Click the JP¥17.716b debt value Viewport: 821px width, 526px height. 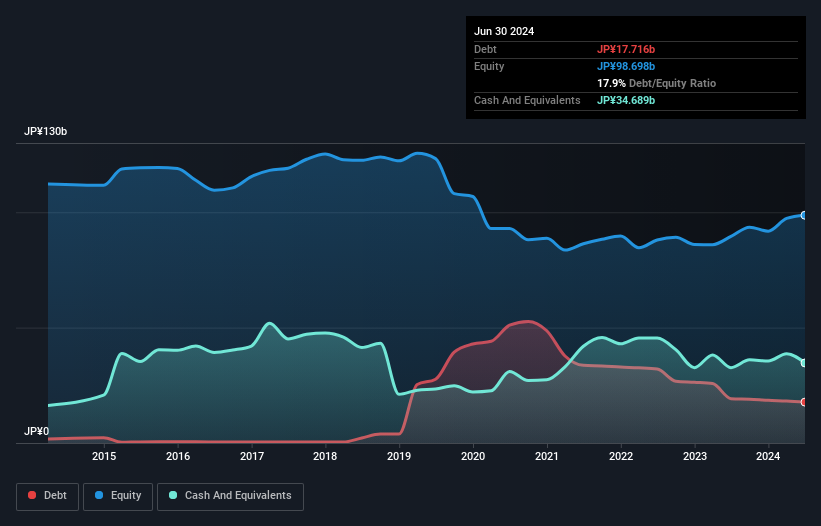pos(626,49)
